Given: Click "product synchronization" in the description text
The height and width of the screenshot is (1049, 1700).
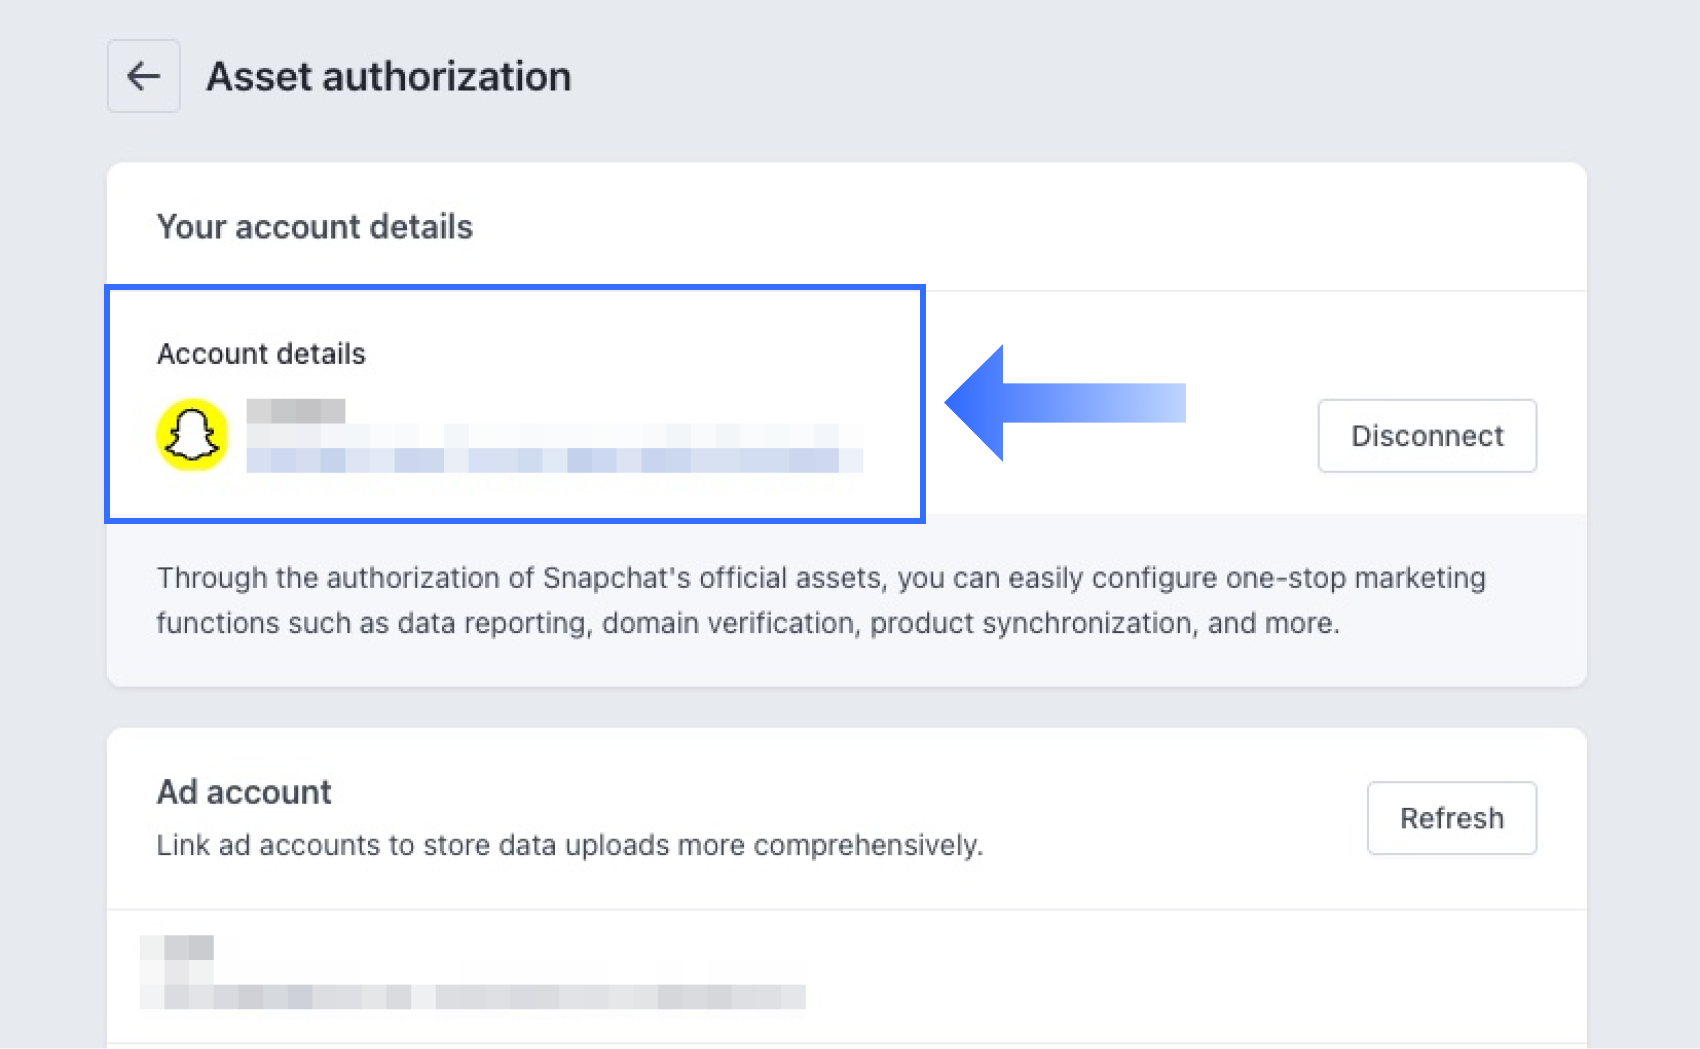Looking at the screenshot, I should coord(1030,623).
